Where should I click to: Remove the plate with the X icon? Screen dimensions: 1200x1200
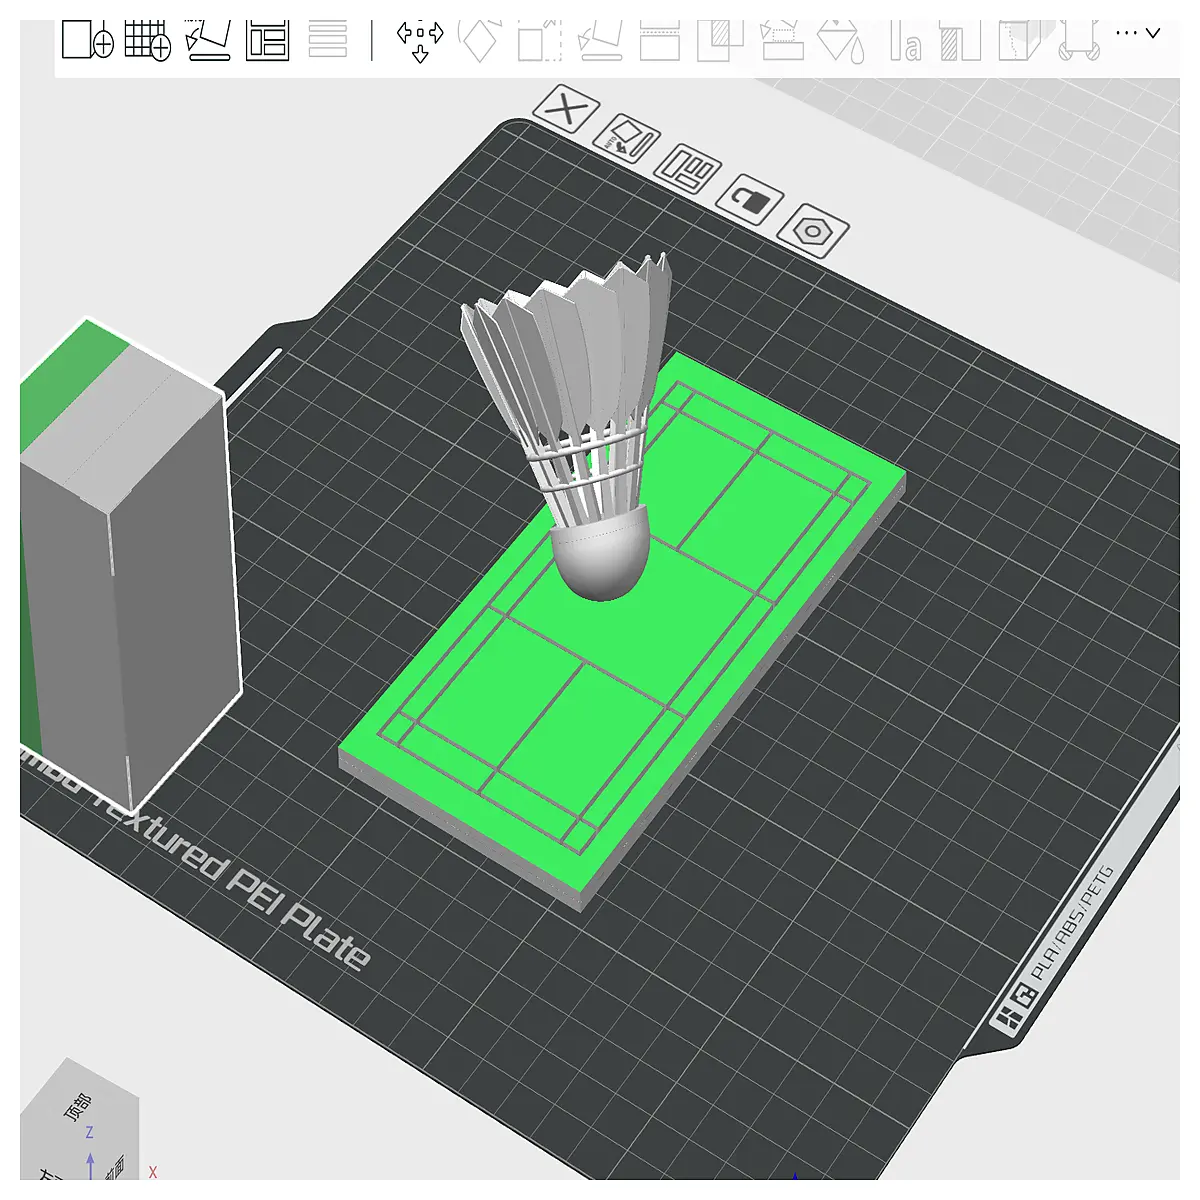(566, 109)
